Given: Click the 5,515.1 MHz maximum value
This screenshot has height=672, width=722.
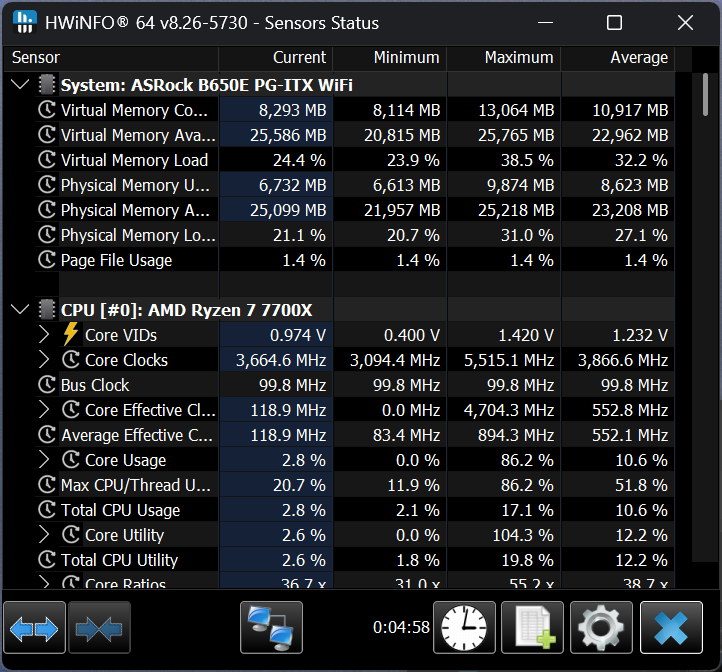Looking at the screenshot, I should point(509,360).
